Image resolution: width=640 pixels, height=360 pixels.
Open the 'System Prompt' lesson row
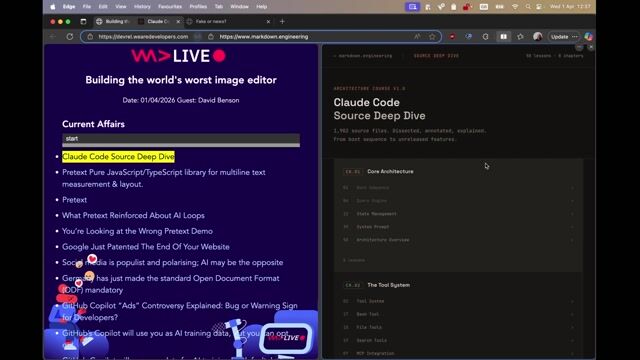[x=458, y=227]
